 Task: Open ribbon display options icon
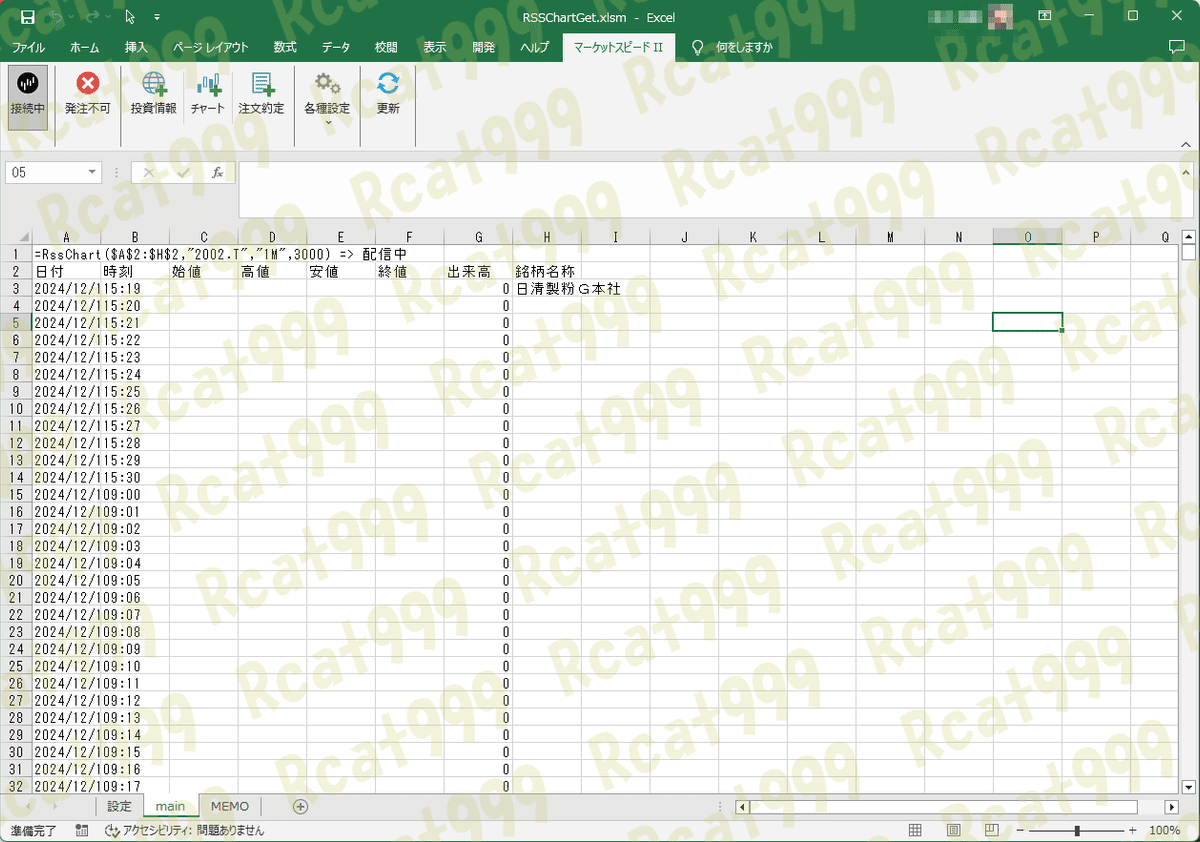[1044, 16]
